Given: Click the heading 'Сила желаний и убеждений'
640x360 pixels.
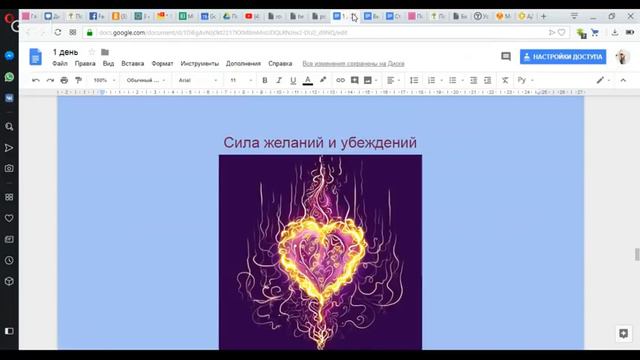Looking at the screenshot, I should tap(320, 142).
